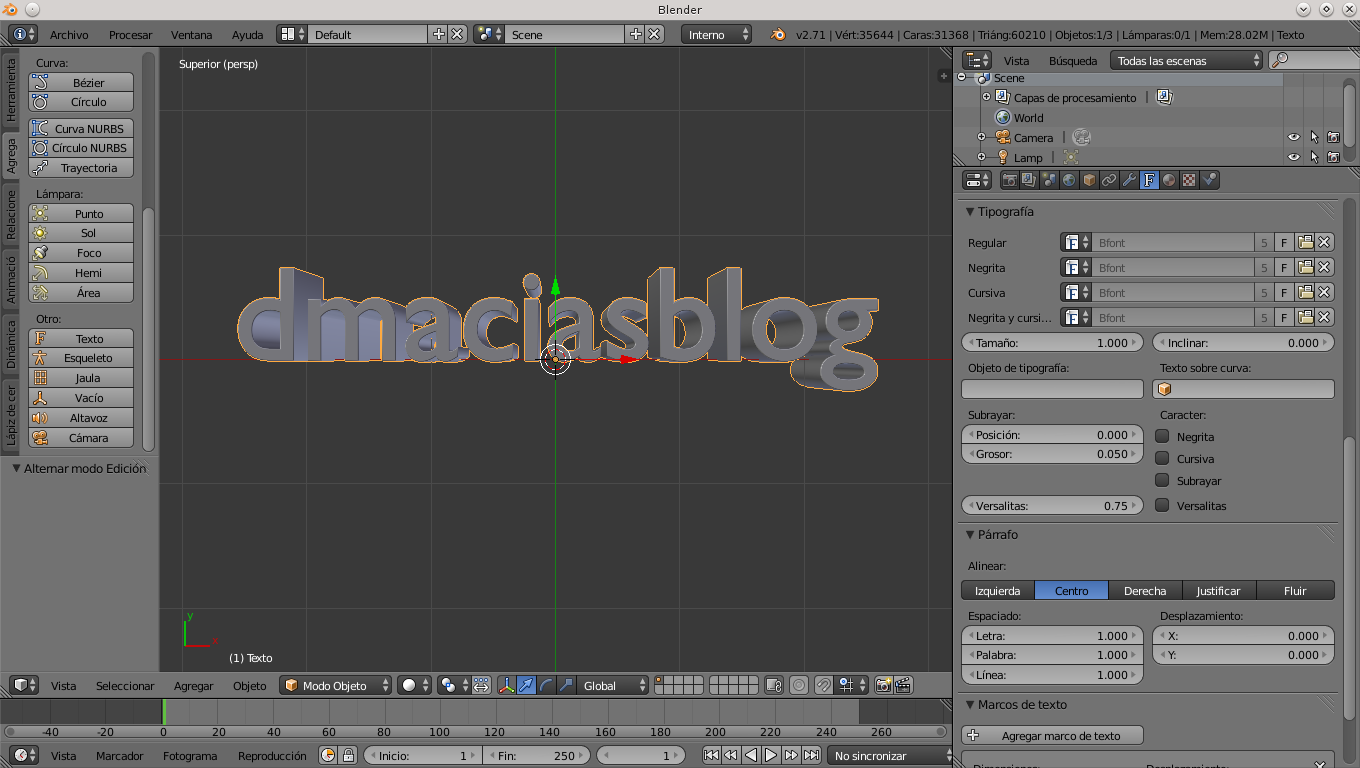1360x768 pixels.
Task: Enable the Negrita character checkbox
Action: 1162,436
